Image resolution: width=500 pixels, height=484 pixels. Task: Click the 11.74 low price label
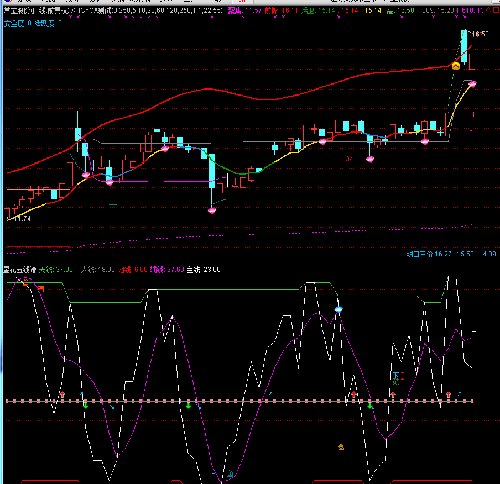tap(21, 219)
